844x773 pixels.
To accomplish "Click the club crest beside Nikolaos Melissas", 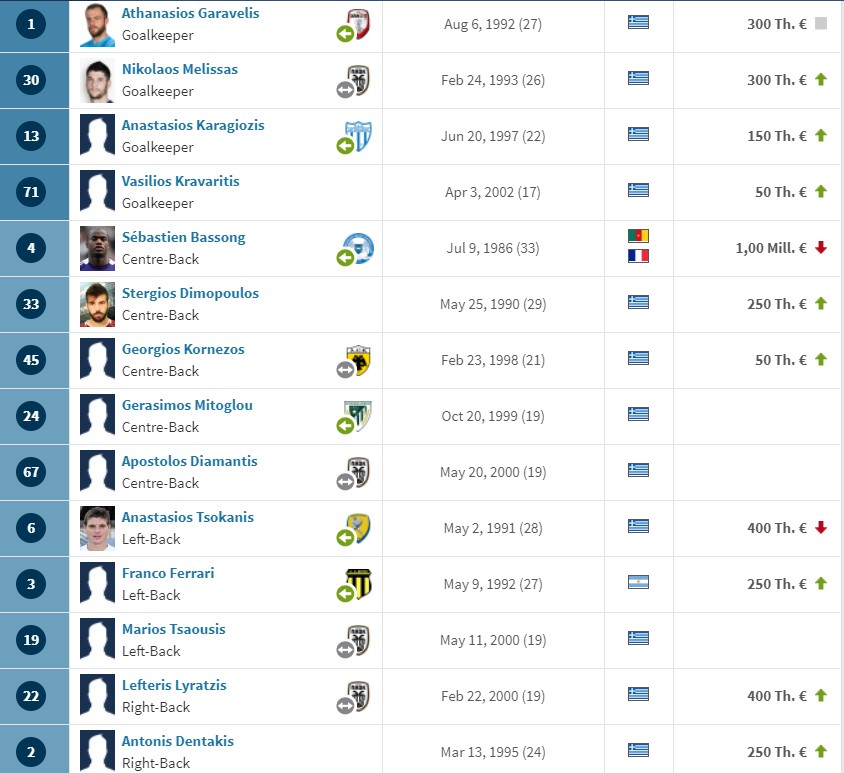I will click(359, 80).
